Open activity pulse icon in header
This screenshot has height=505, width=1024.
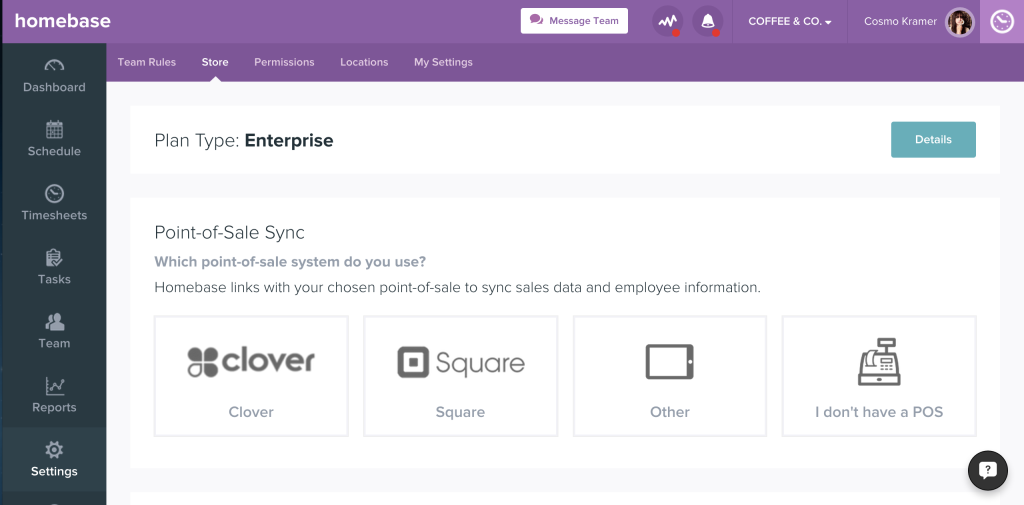(667, 22)
